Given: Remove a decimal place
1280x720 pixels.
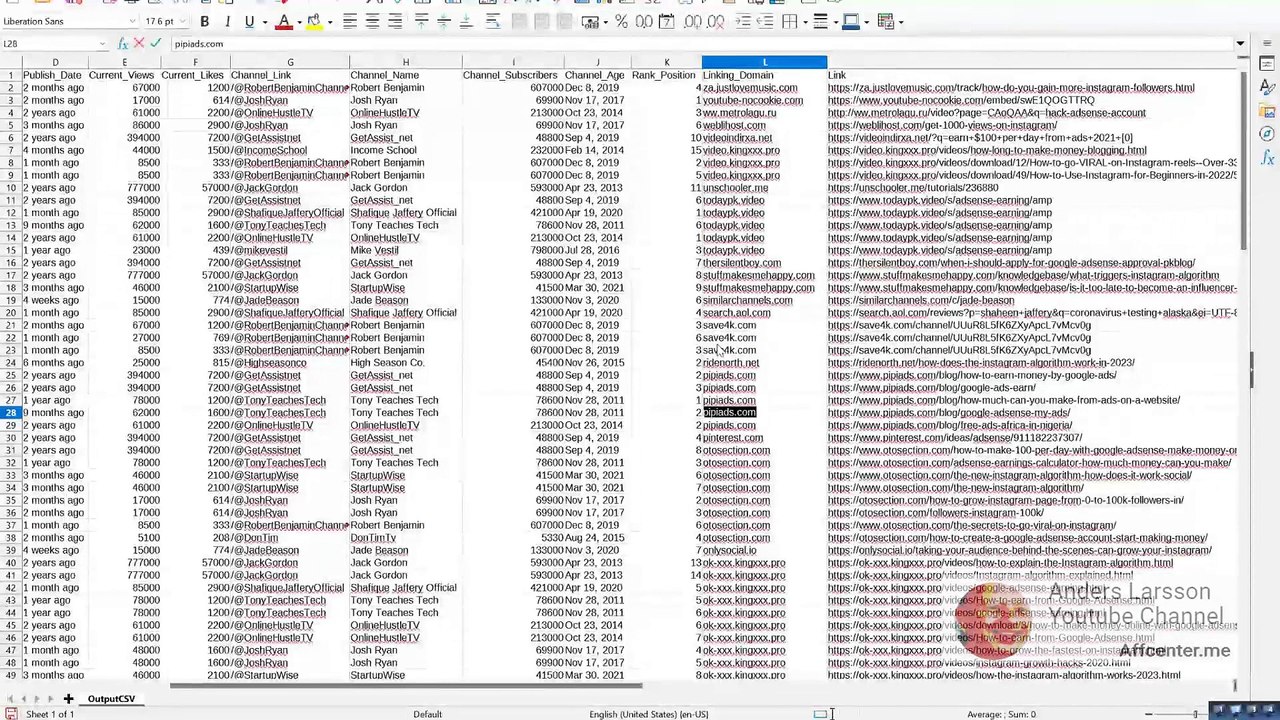Looking at the screenshot, I should [x=716, y=21].
